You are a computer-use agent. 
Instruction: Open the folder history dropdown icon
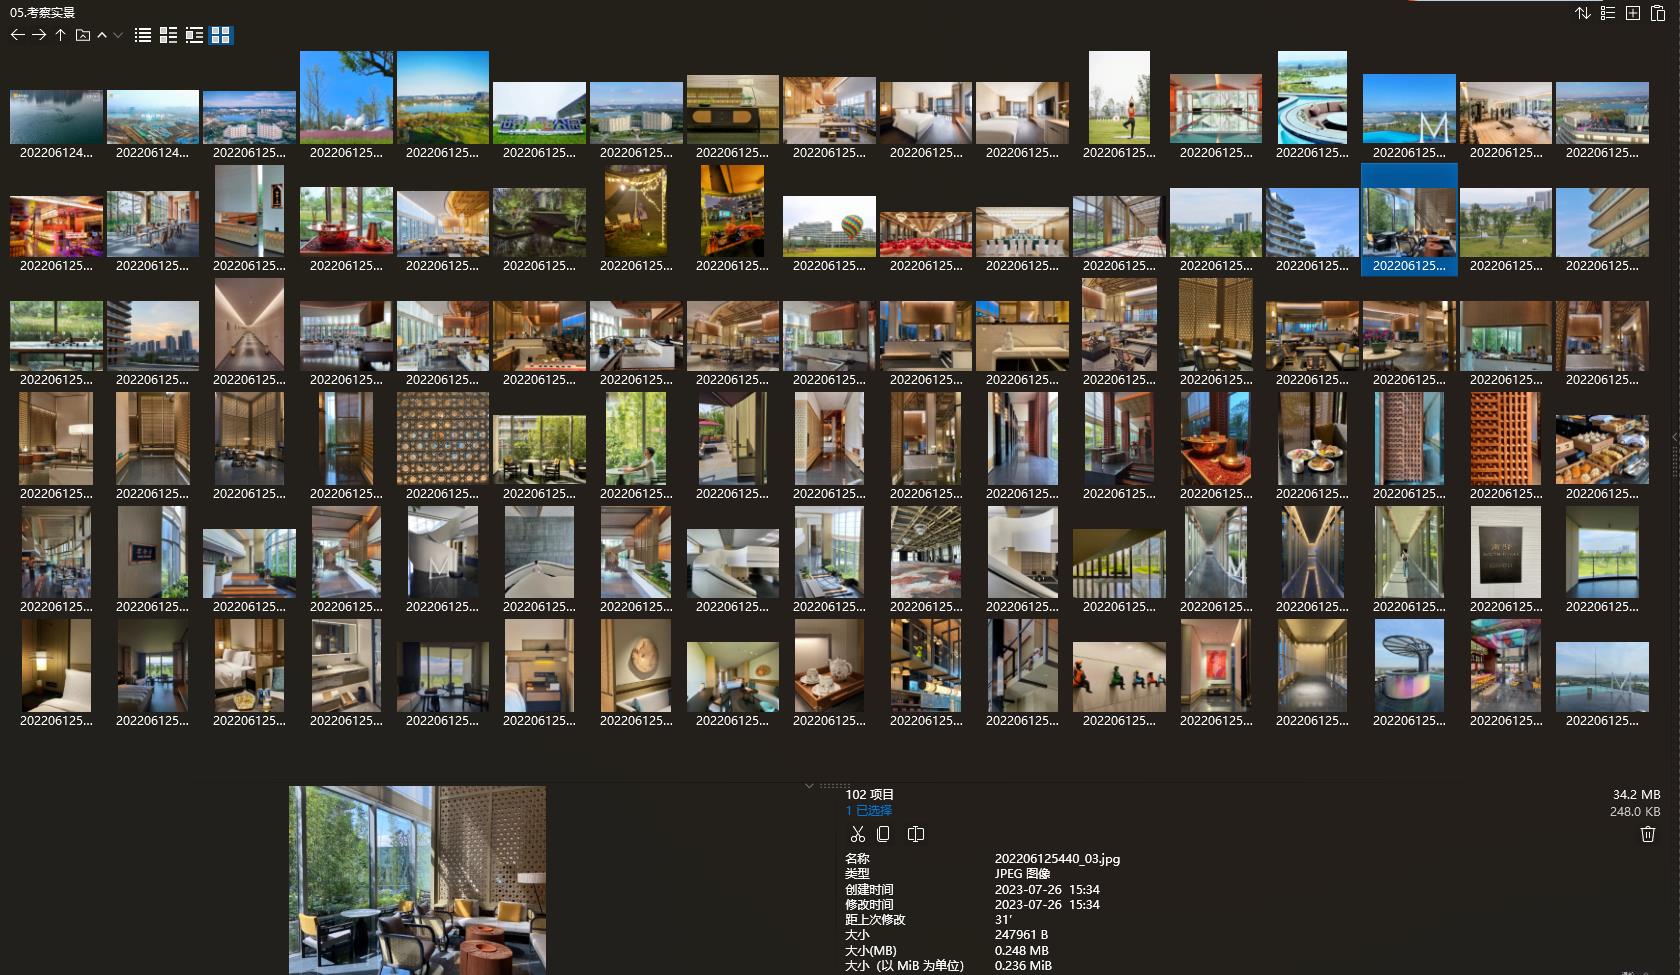[x=83, y=35]
